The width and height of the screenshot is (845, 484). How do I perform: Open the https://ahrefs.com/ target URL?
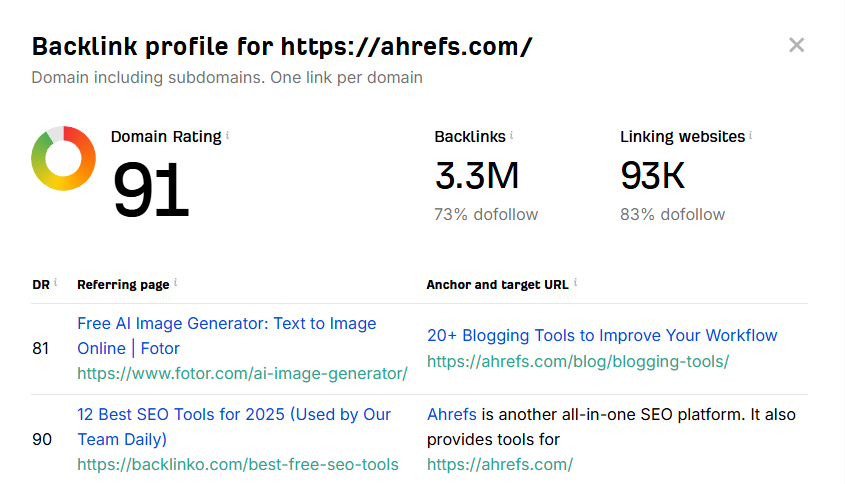[500, 464]
